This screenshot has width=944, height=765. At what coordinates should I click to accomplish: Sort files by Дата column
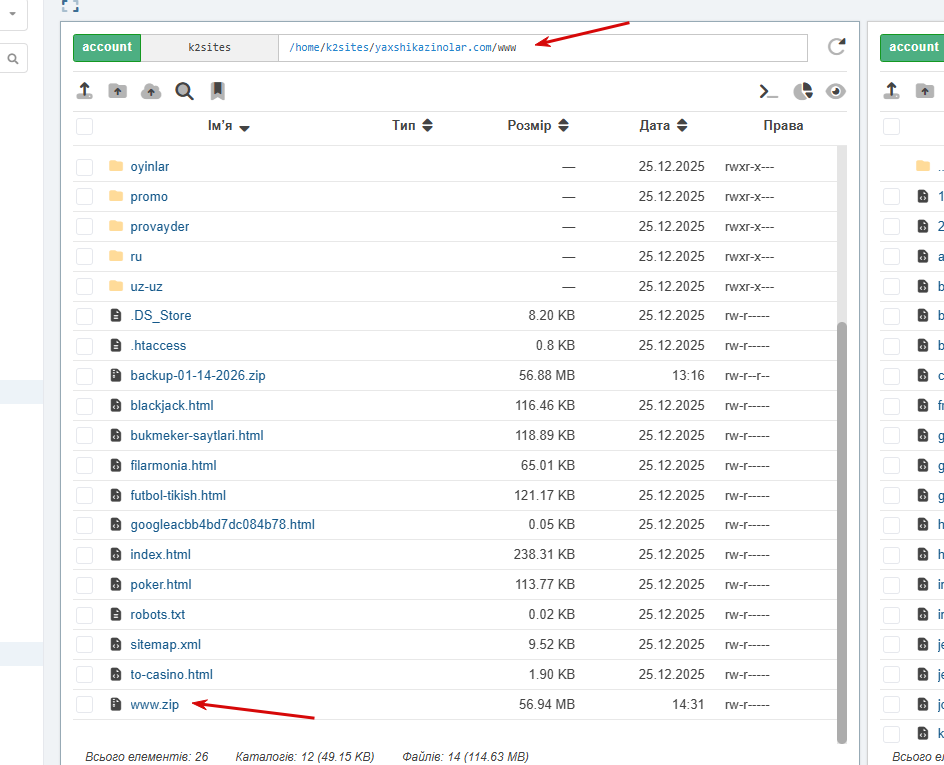pos(663,125)
